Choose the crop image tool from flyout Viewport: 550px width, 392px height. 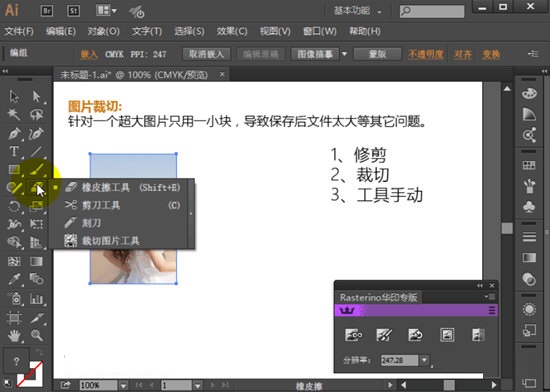pyautogui.click(x=123, y=241)
